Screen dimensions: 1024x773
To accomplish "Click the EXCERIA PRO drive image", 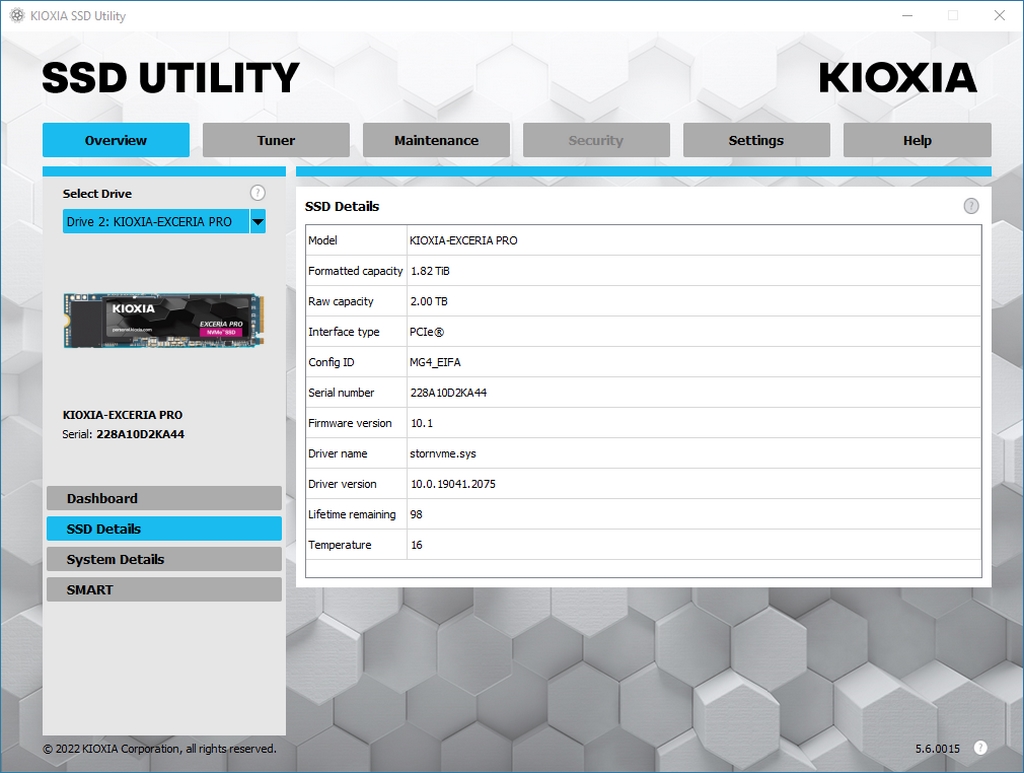I will (x=164, y=321).
